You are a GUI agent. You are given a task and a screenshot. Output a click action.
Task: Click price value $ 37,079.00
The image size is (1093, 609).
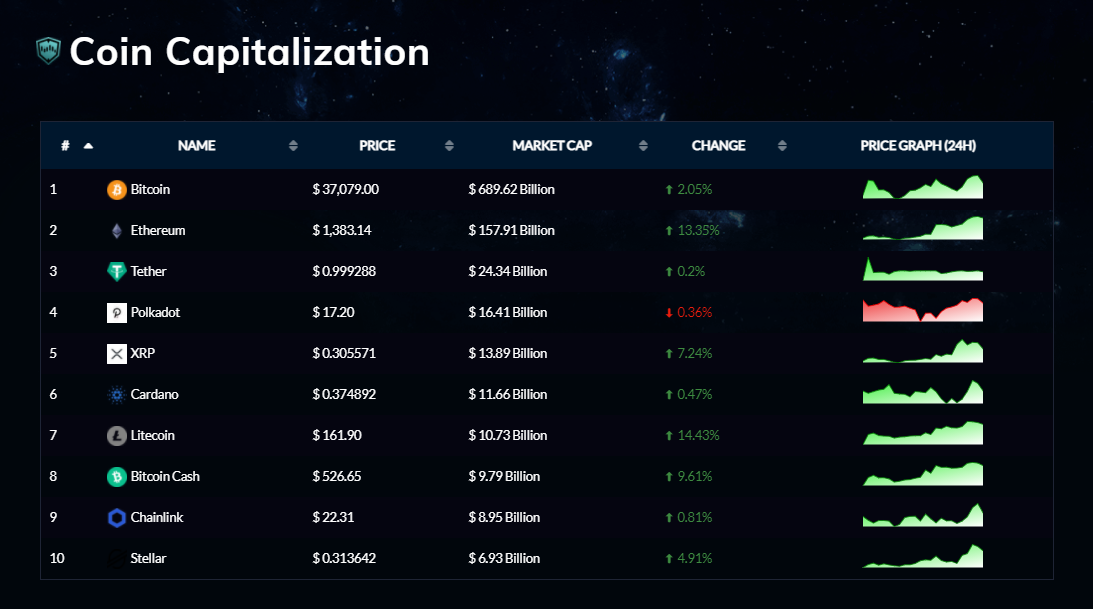(x=346, y=190)
